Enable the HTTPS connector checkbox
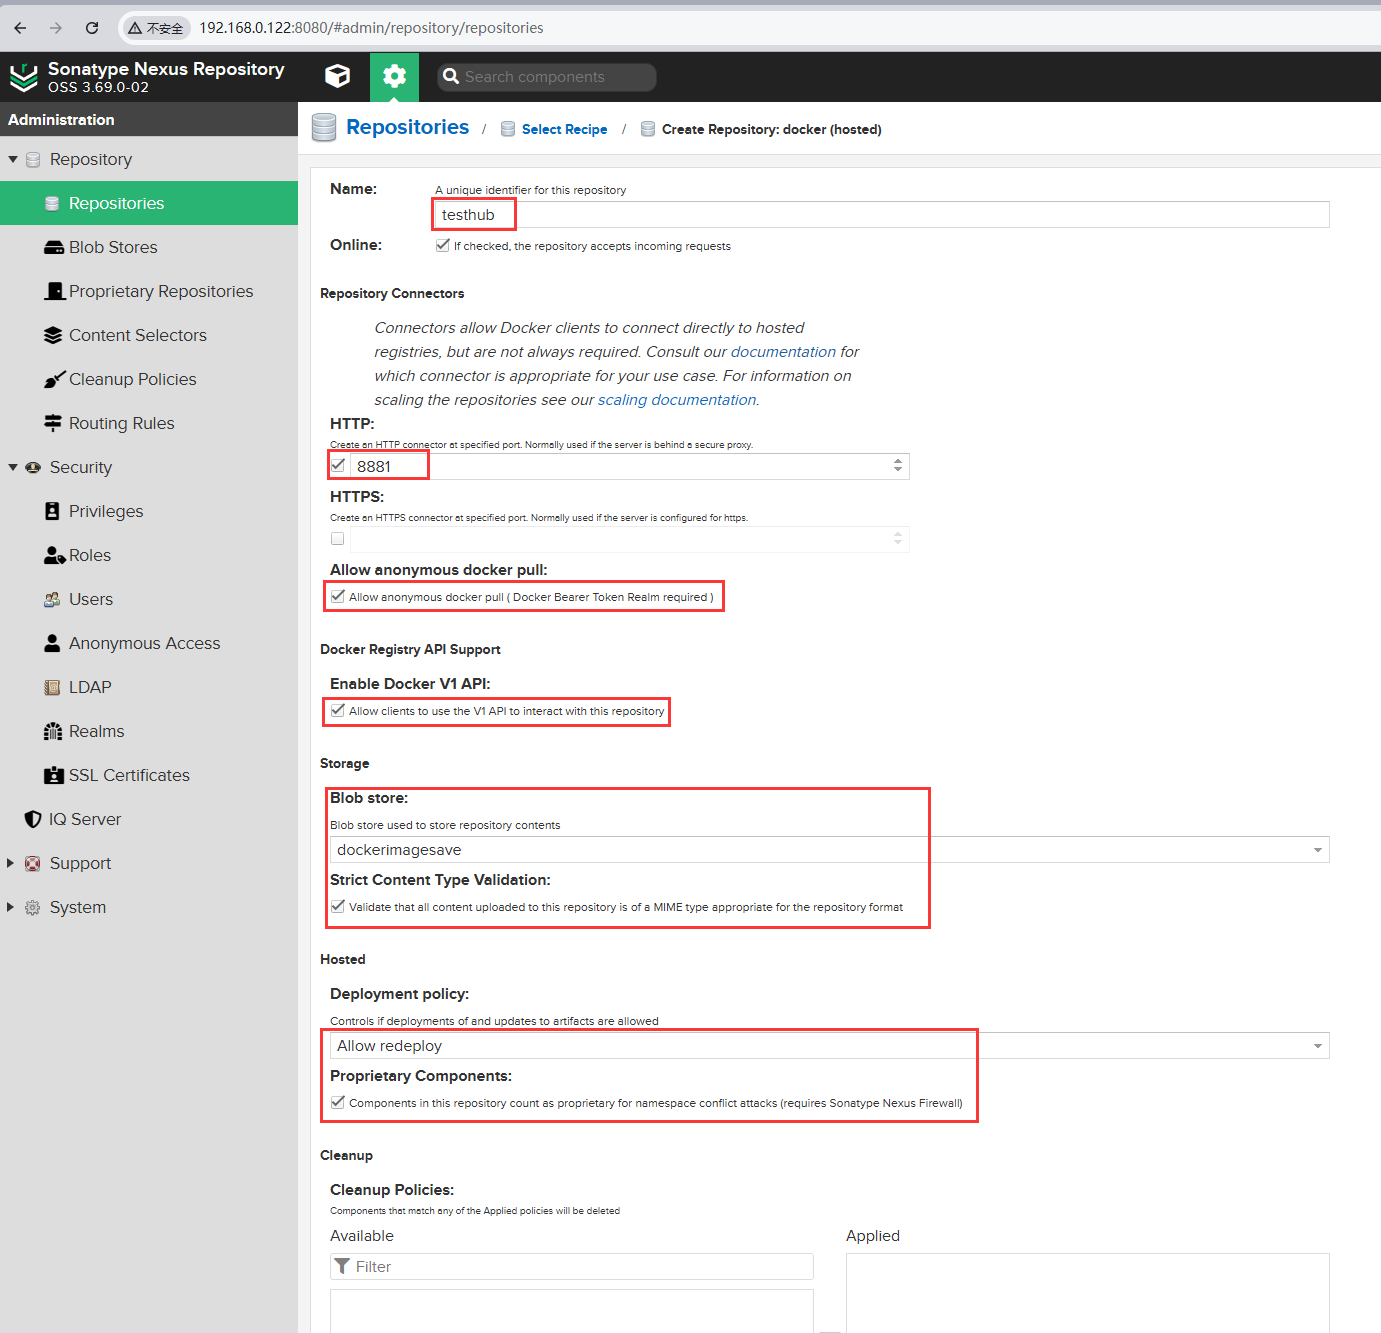 click(x=338, y=539)
